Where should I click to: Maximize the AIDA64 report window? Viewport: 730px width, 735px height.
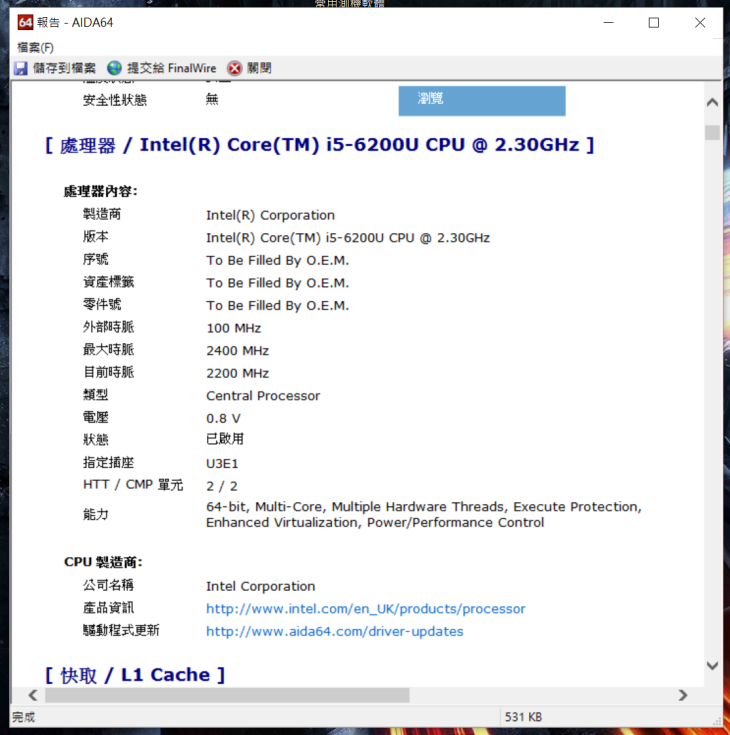pos(654,22)
